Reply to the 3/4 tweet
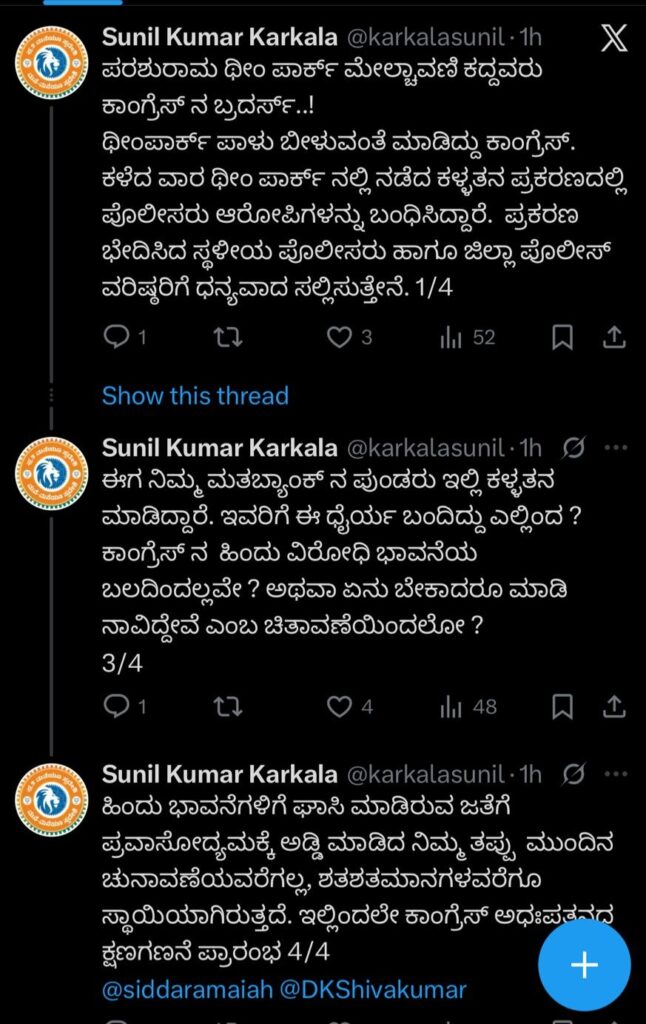 [x=118, y=707]
